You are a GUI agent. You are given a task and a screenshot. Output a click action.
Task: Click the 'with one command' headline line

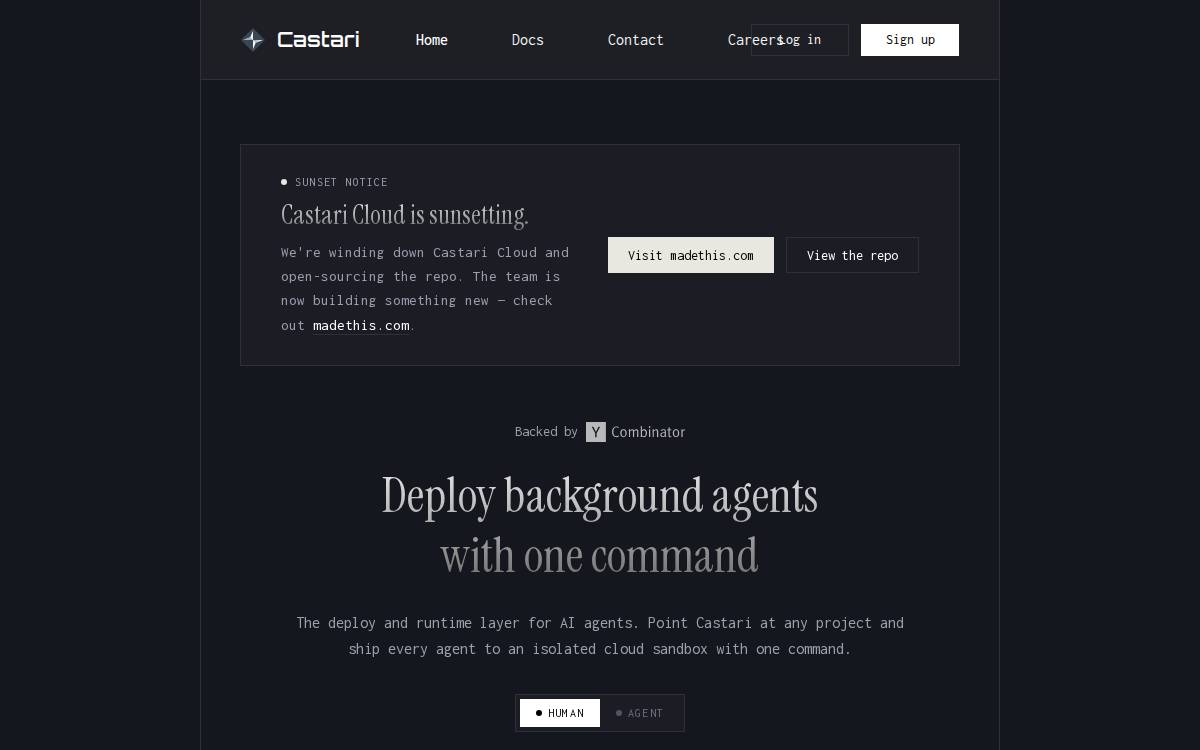(600, 555)
